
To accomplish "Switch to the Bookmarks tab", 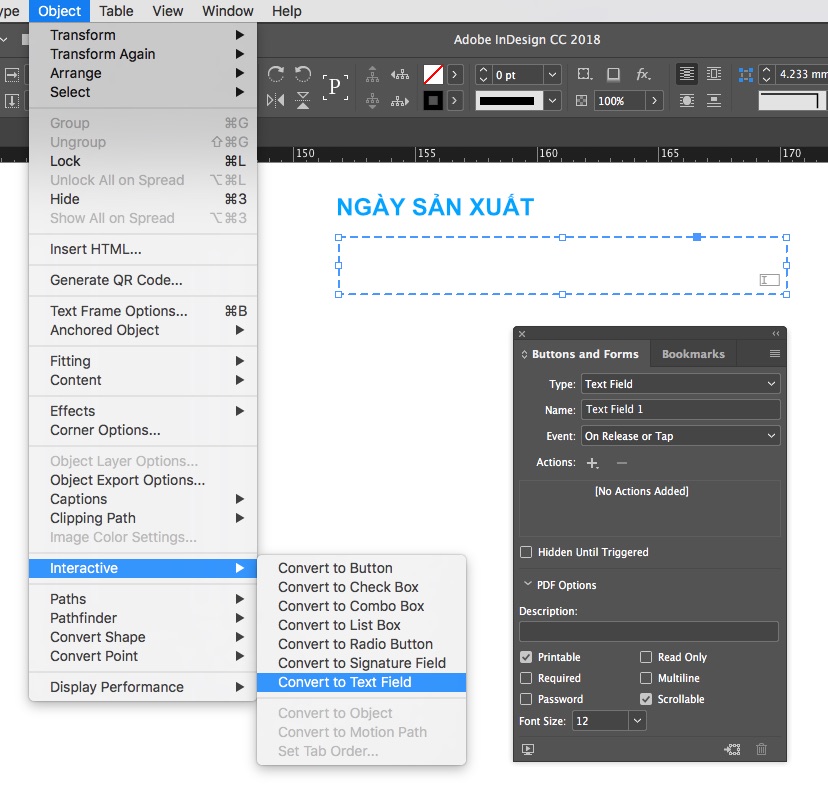I will [692, 354].
